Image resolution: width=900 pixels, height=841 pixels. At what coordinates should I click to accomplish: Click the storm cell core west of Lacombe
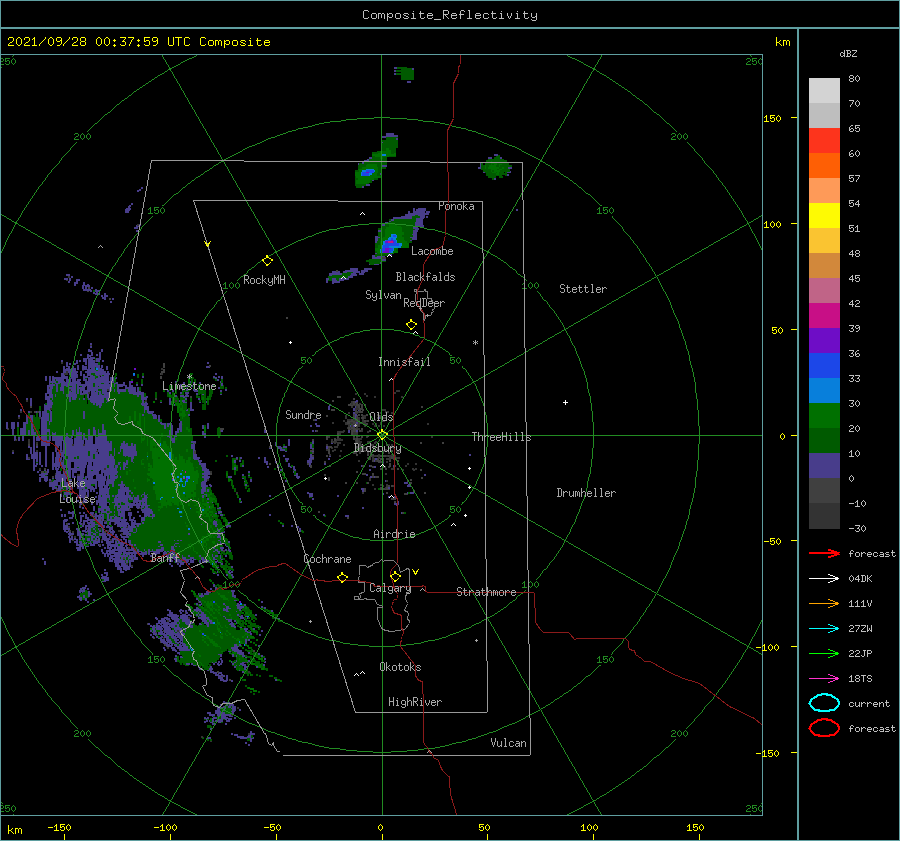tap(391, 243)
